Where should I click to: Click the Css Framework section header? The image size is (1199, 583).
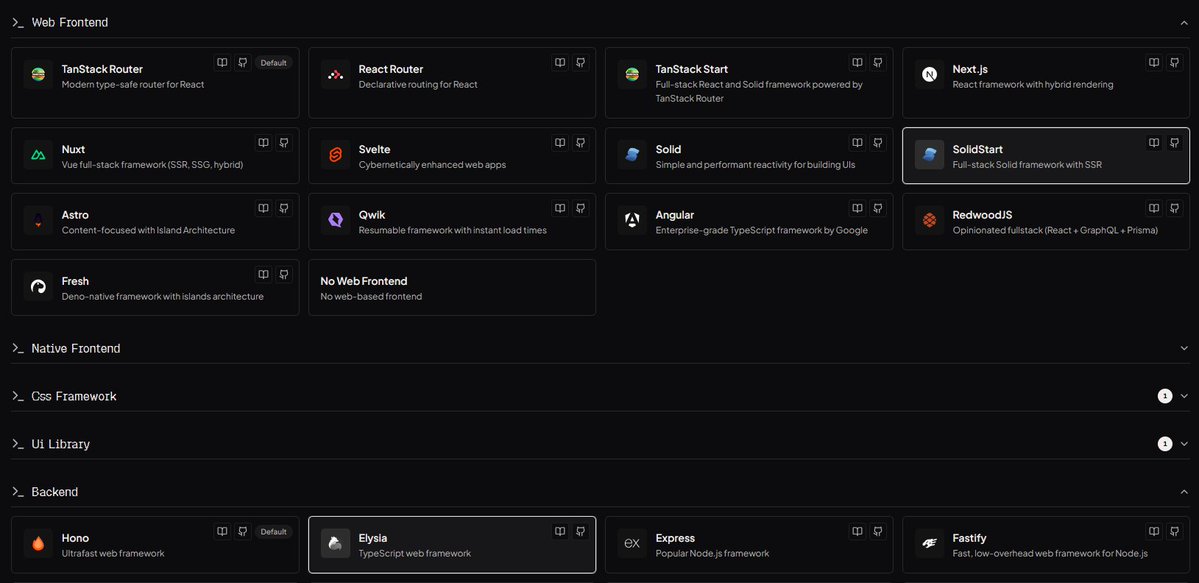pos(600,396)
